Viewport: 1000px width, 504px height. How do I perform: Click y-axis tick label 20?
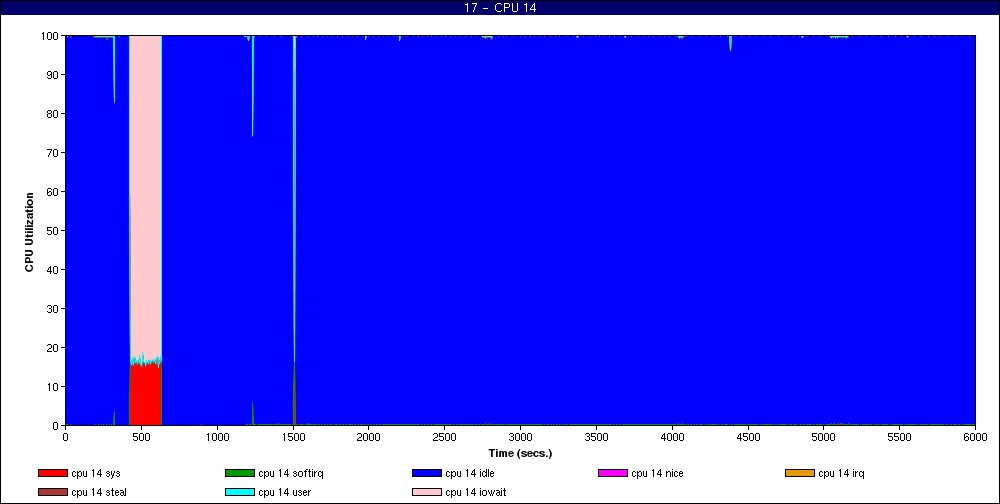[54, 348]
